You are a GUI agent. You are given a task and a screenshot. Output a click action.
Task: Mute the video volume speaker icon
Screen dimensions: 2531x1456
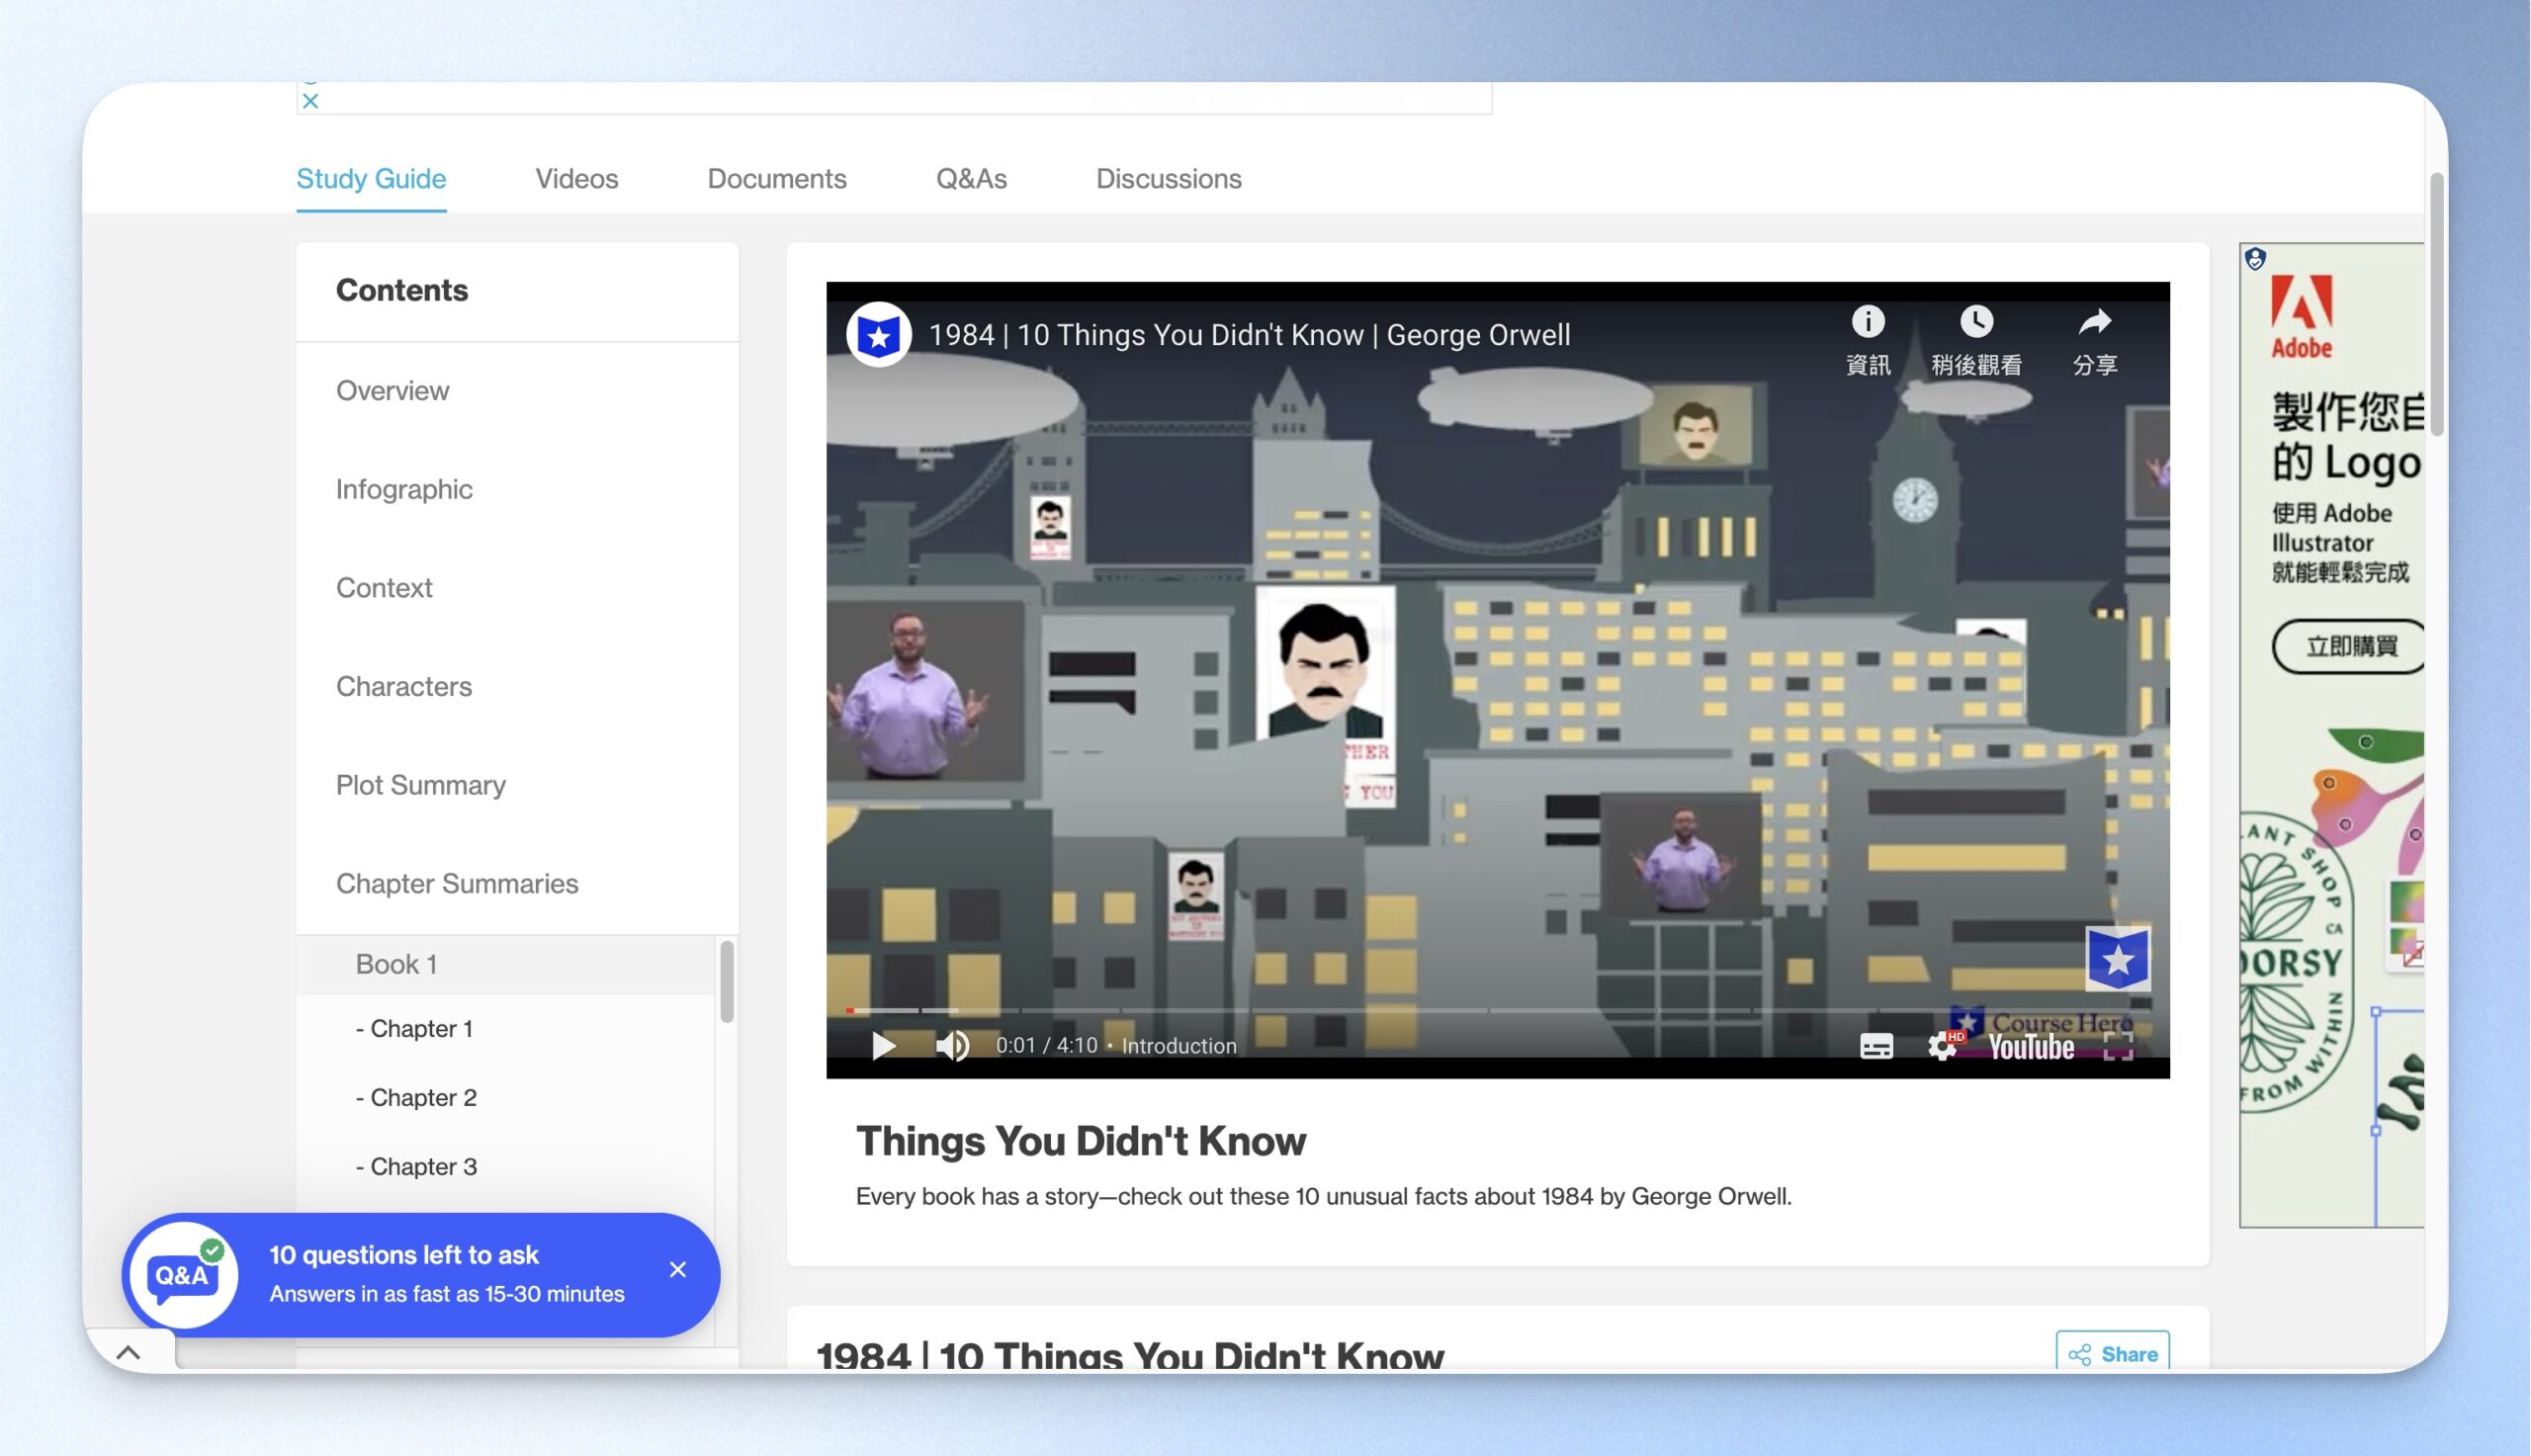point(952,1046)
